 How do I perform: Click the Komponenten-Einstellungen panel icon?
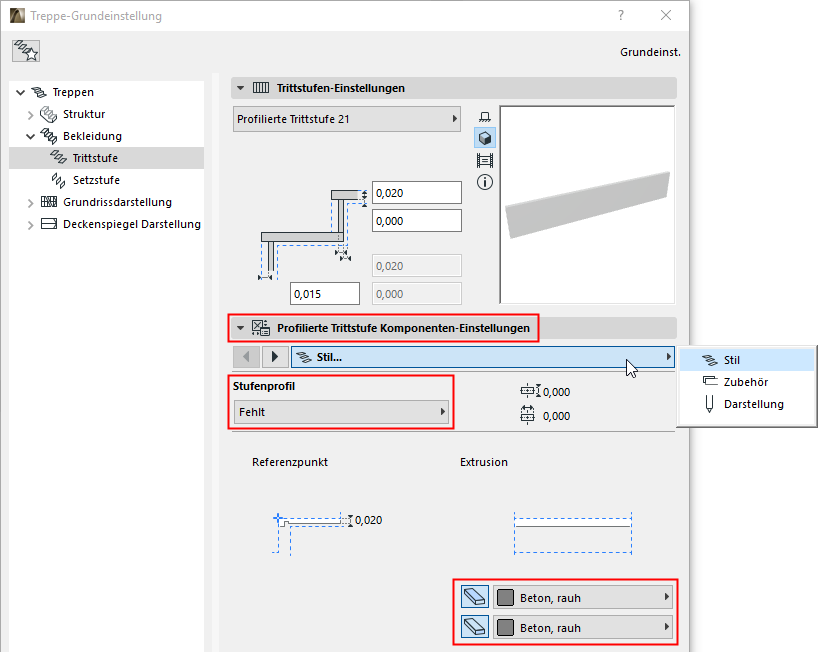click(x=261, y=328)
